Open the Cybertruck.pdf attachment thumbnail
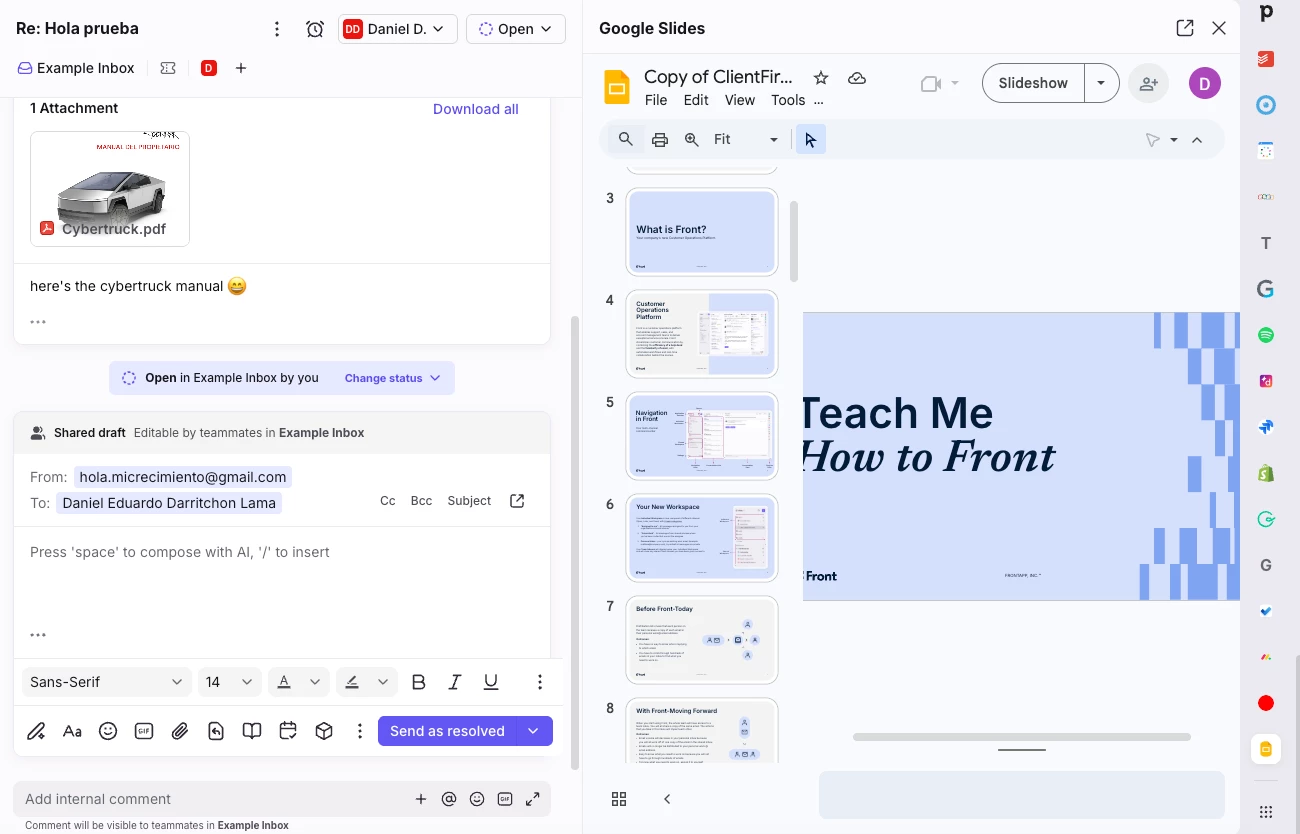Screen dimensions: 1300x834 click(110, 188)
